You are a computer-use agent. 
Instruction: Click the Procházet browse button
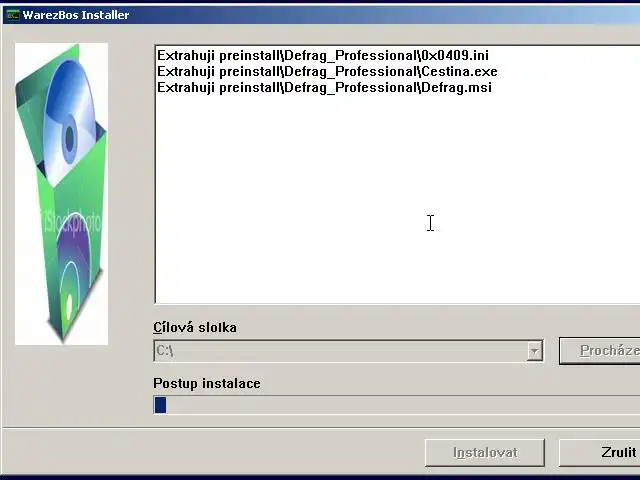[600, 351]
